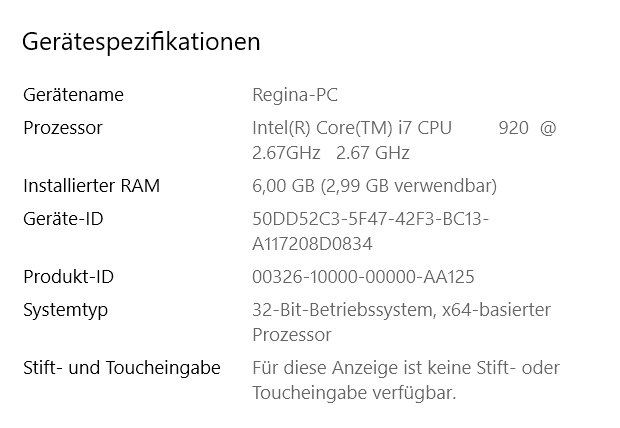
Task: Select product ID 00326-10000-00000-AA125
Action: pyautogui.click(x=363, y=277)
